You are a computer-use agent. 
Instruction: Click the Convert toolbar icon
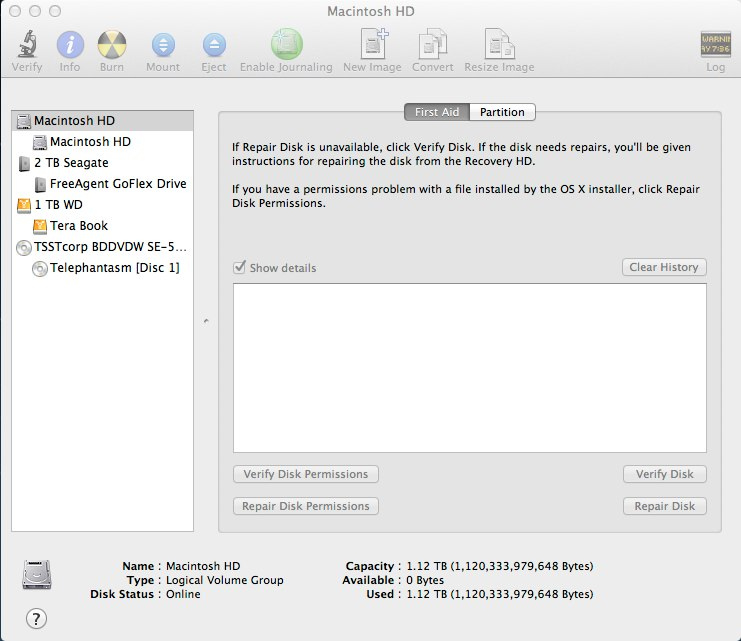[x=432, y=44]
